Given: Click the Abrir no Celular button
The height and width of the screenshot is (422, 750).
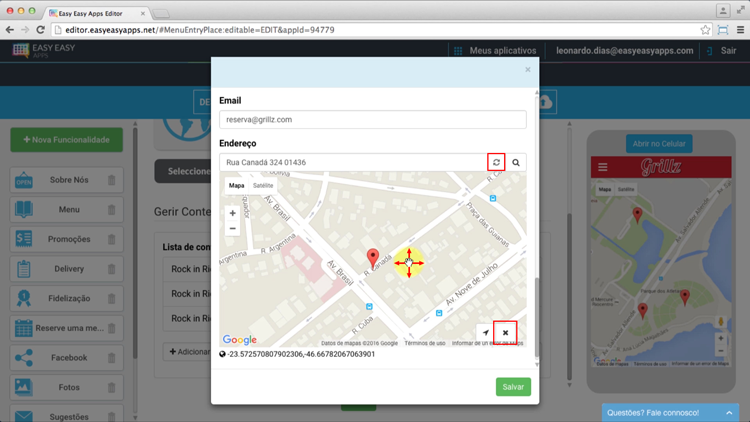Looking at the screenshot, I should pos(659,143).
